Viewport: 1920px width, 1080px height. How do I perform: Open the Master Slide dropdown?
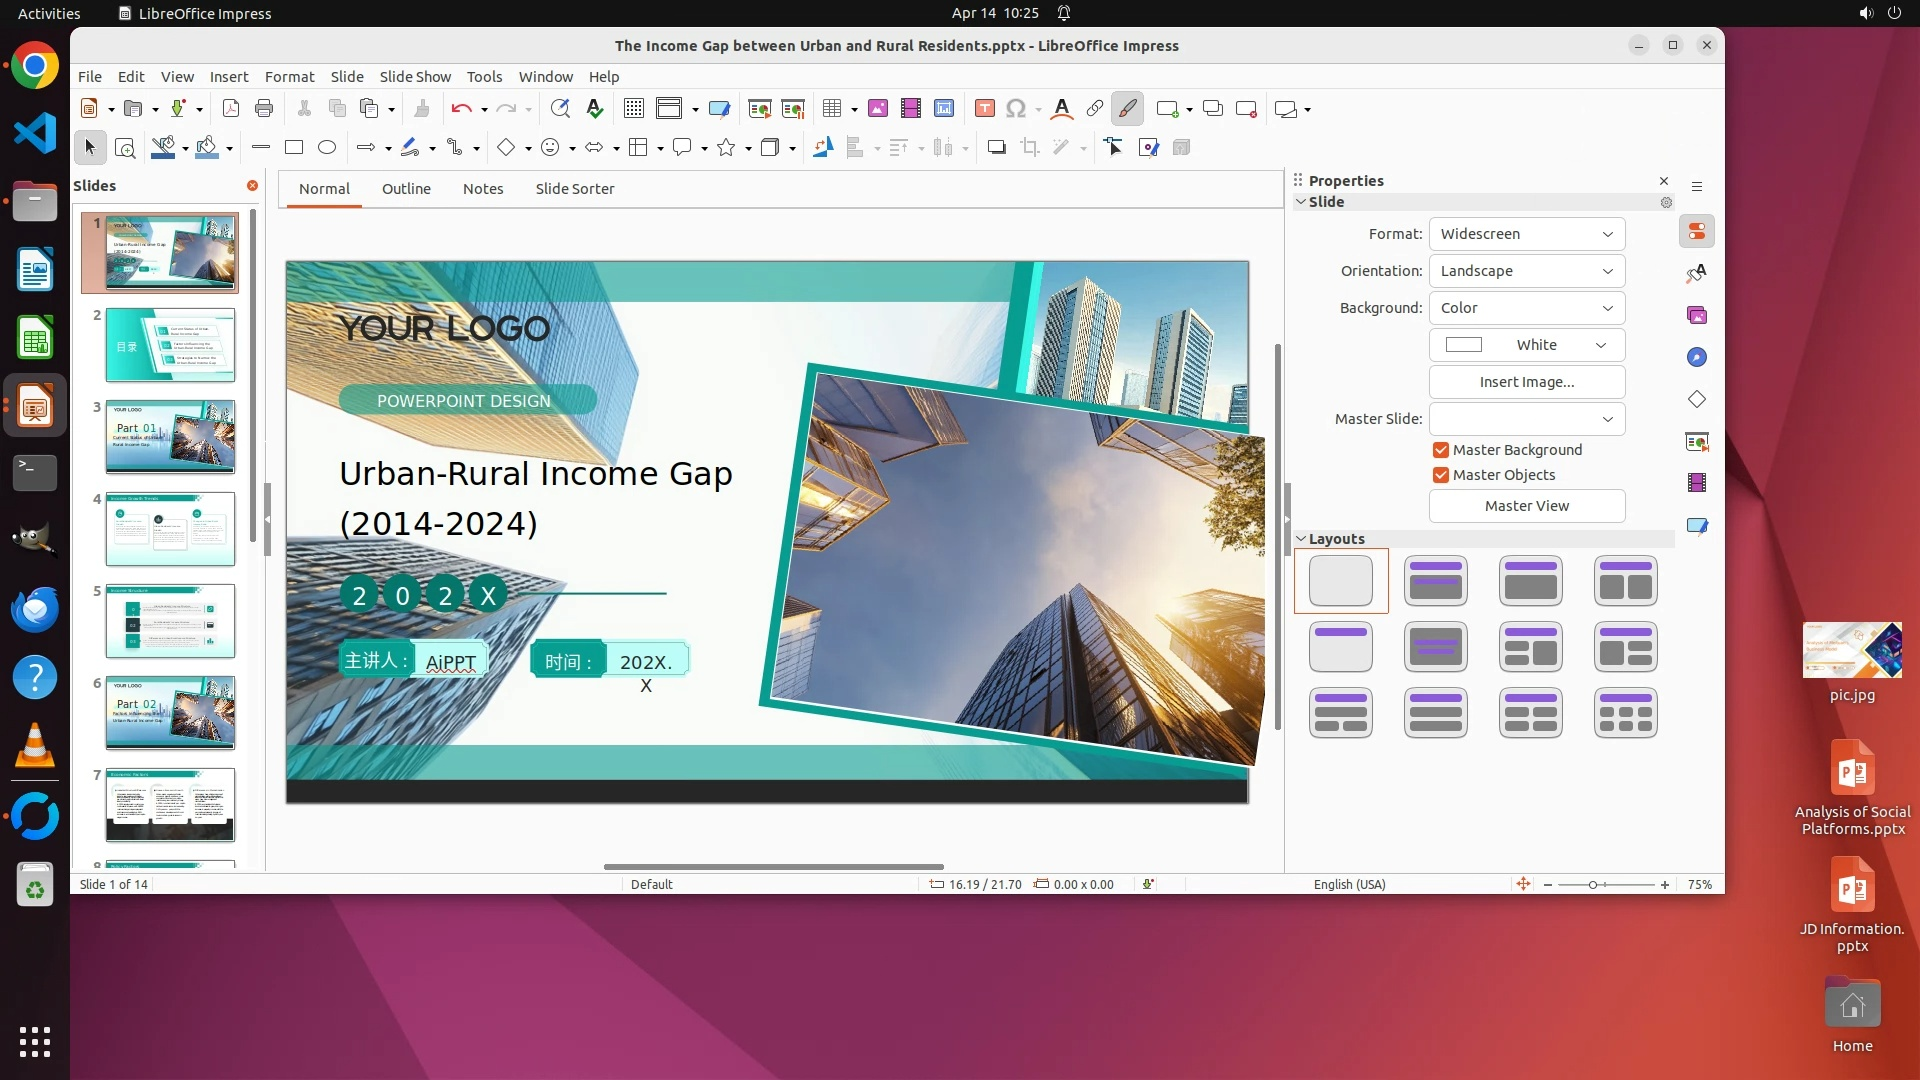tap(1526, 419)
